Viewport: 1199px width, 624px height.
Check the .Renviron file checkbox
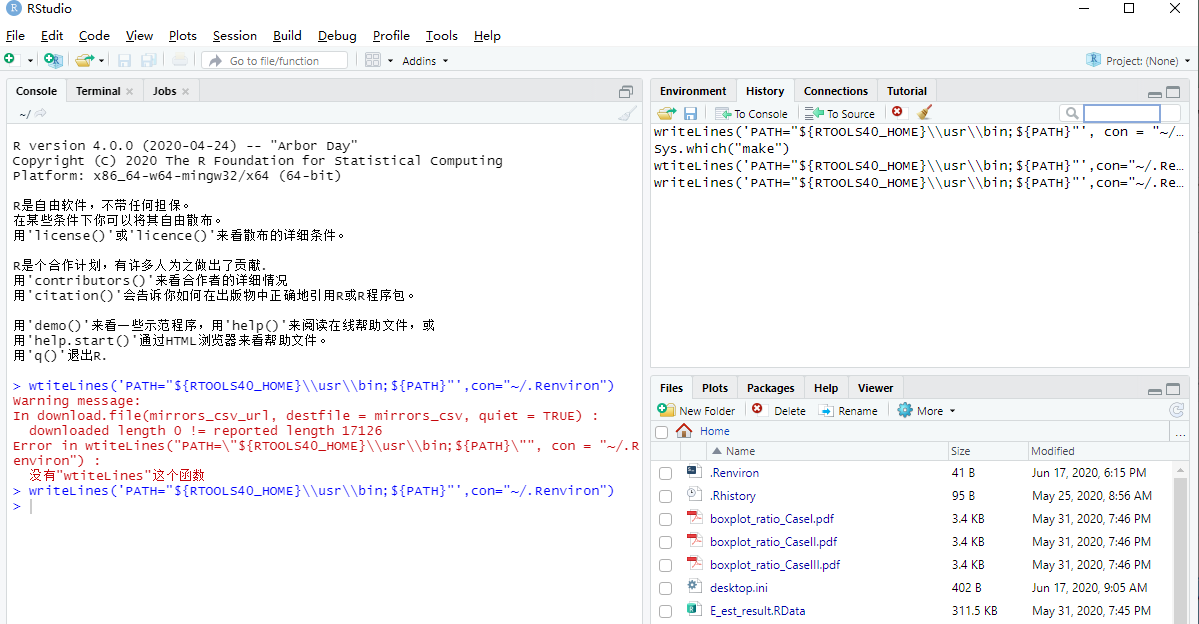665,473
